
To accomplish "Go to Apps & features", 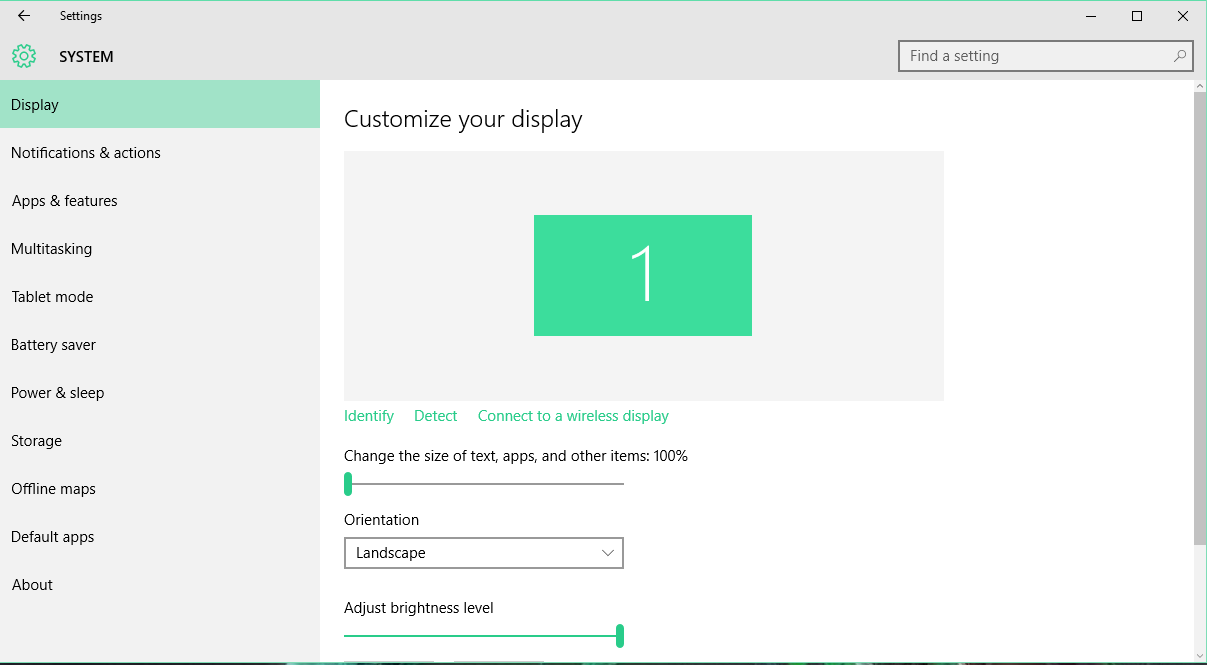I will pos(65,201).
